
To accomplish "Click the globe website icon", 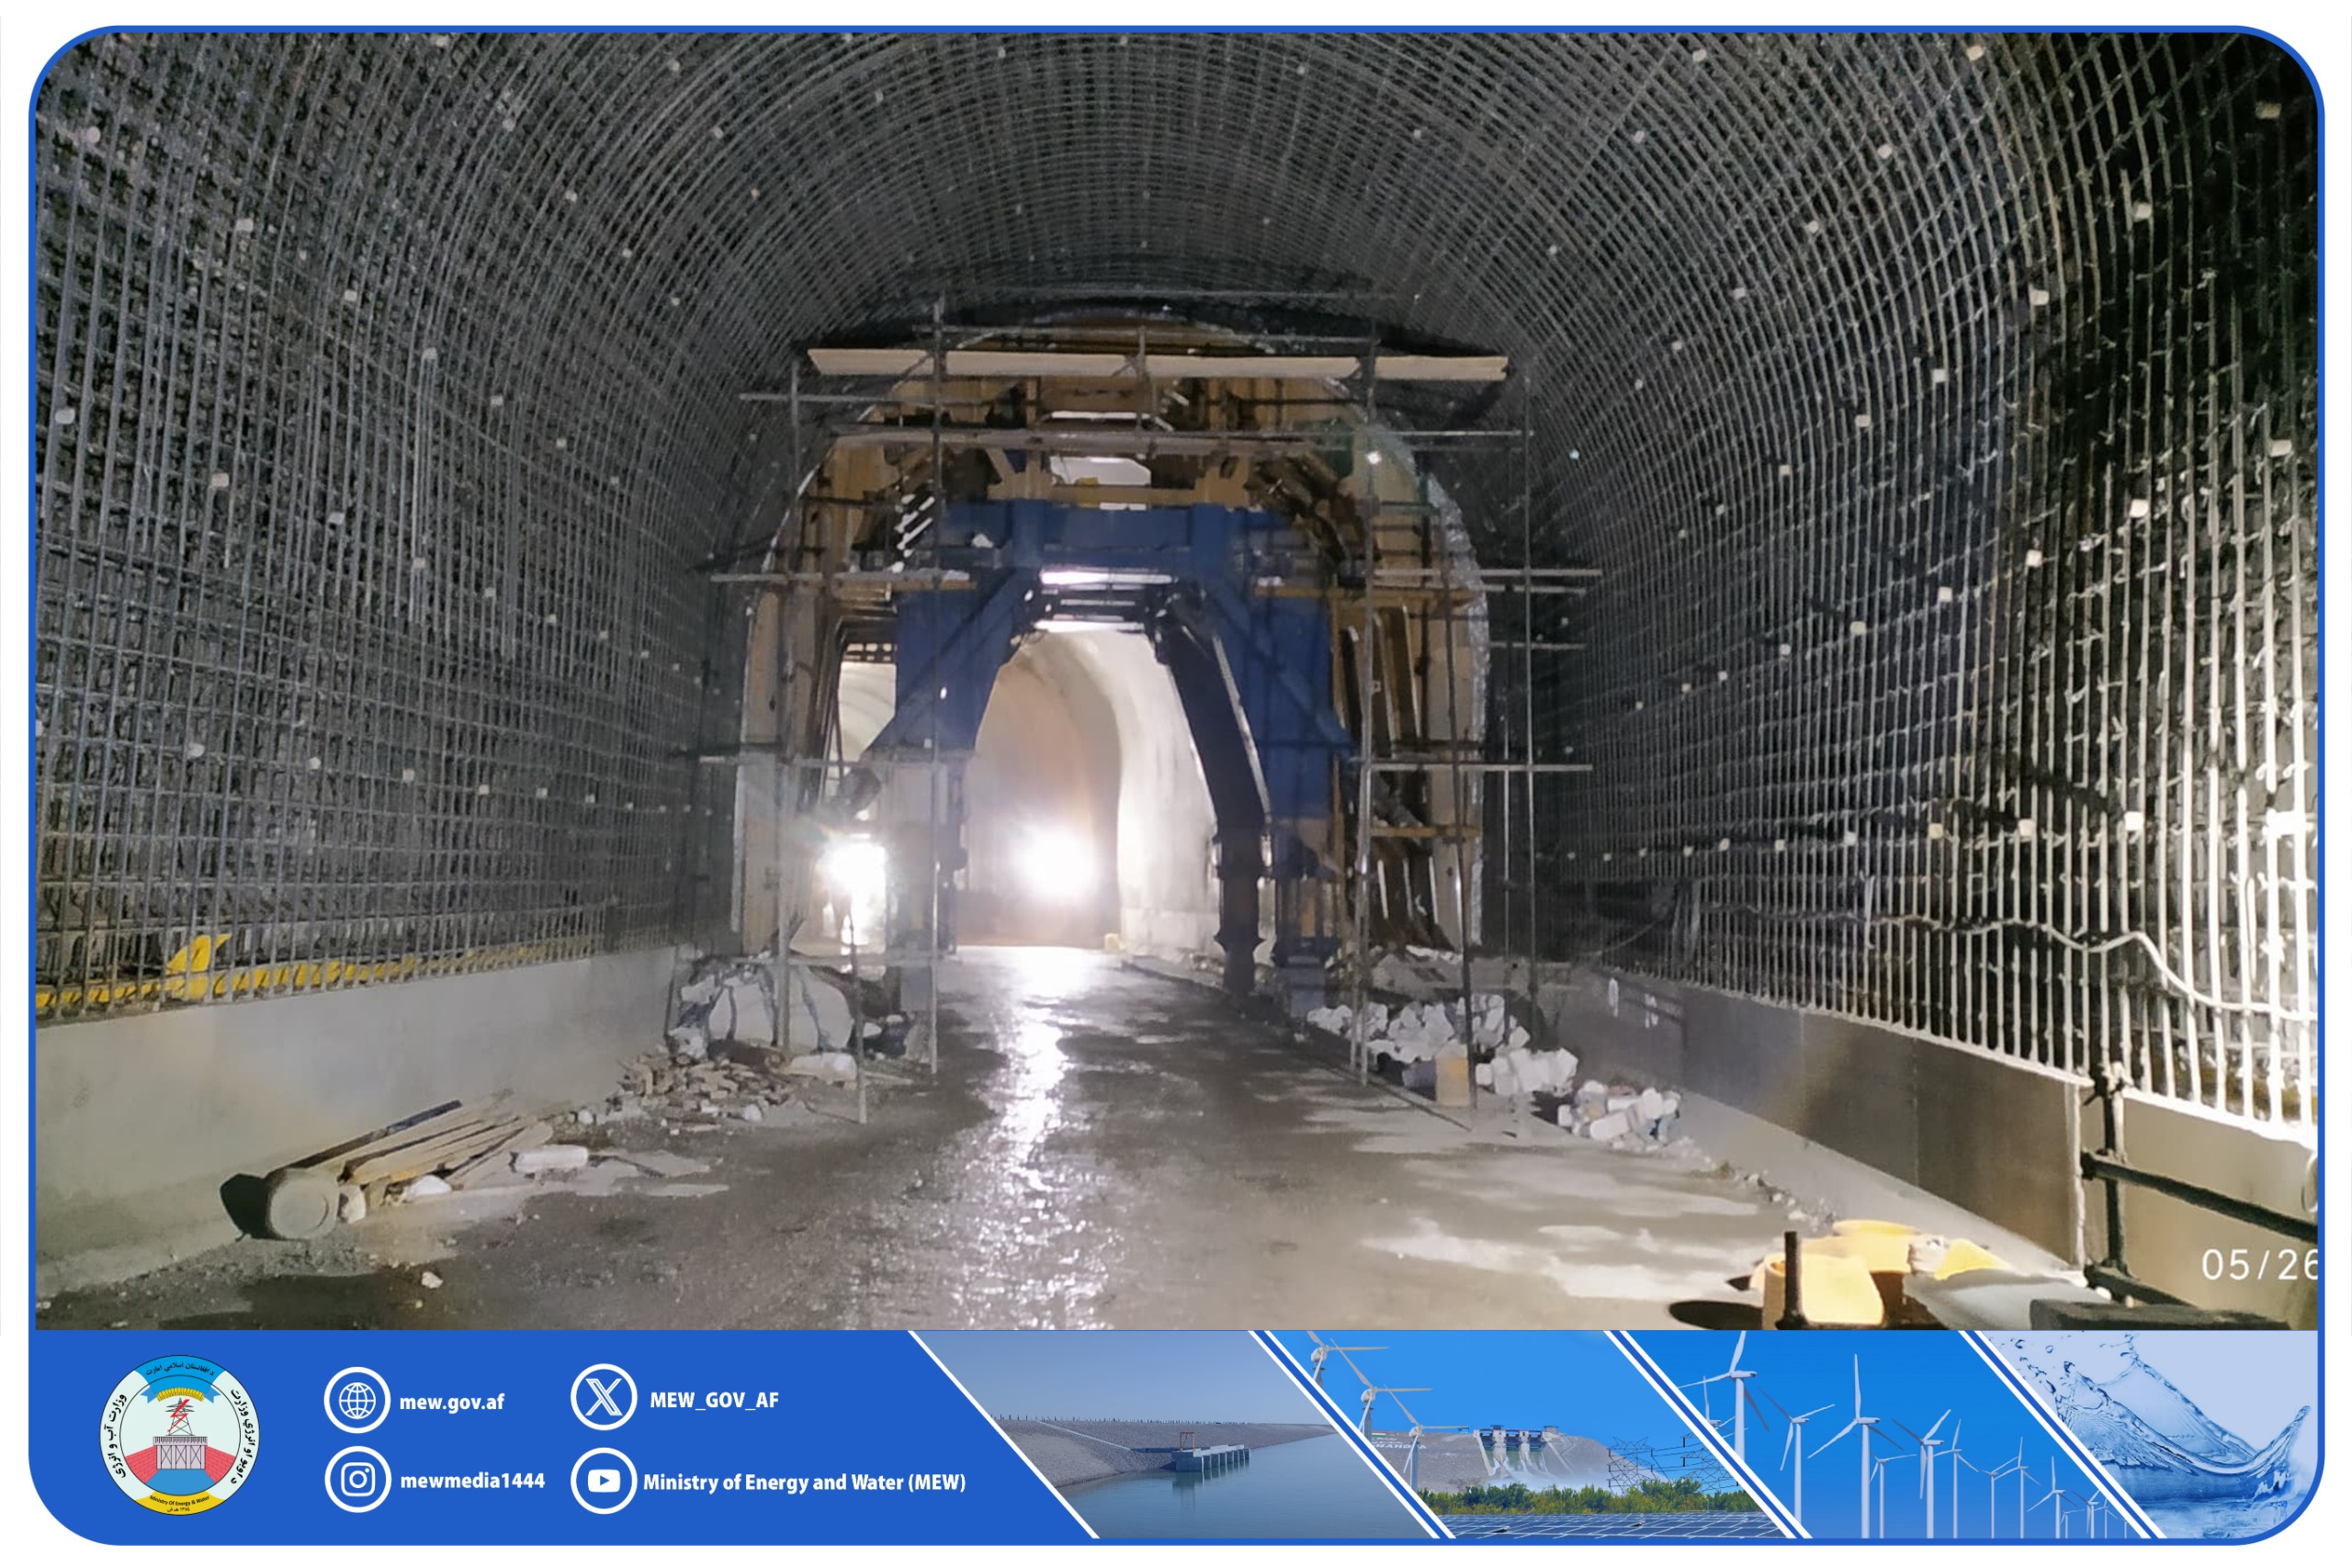I will pyautogui.click(x=357, y=1400).
